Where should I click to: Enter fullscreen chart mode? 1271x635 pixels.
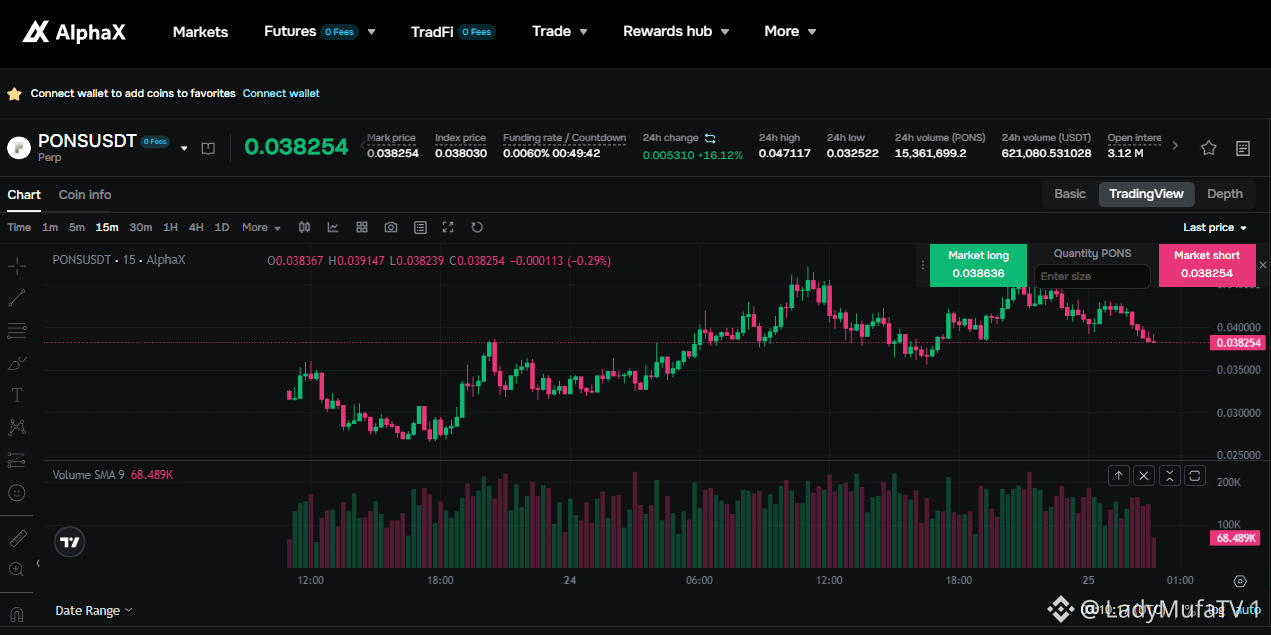[448, 227]
